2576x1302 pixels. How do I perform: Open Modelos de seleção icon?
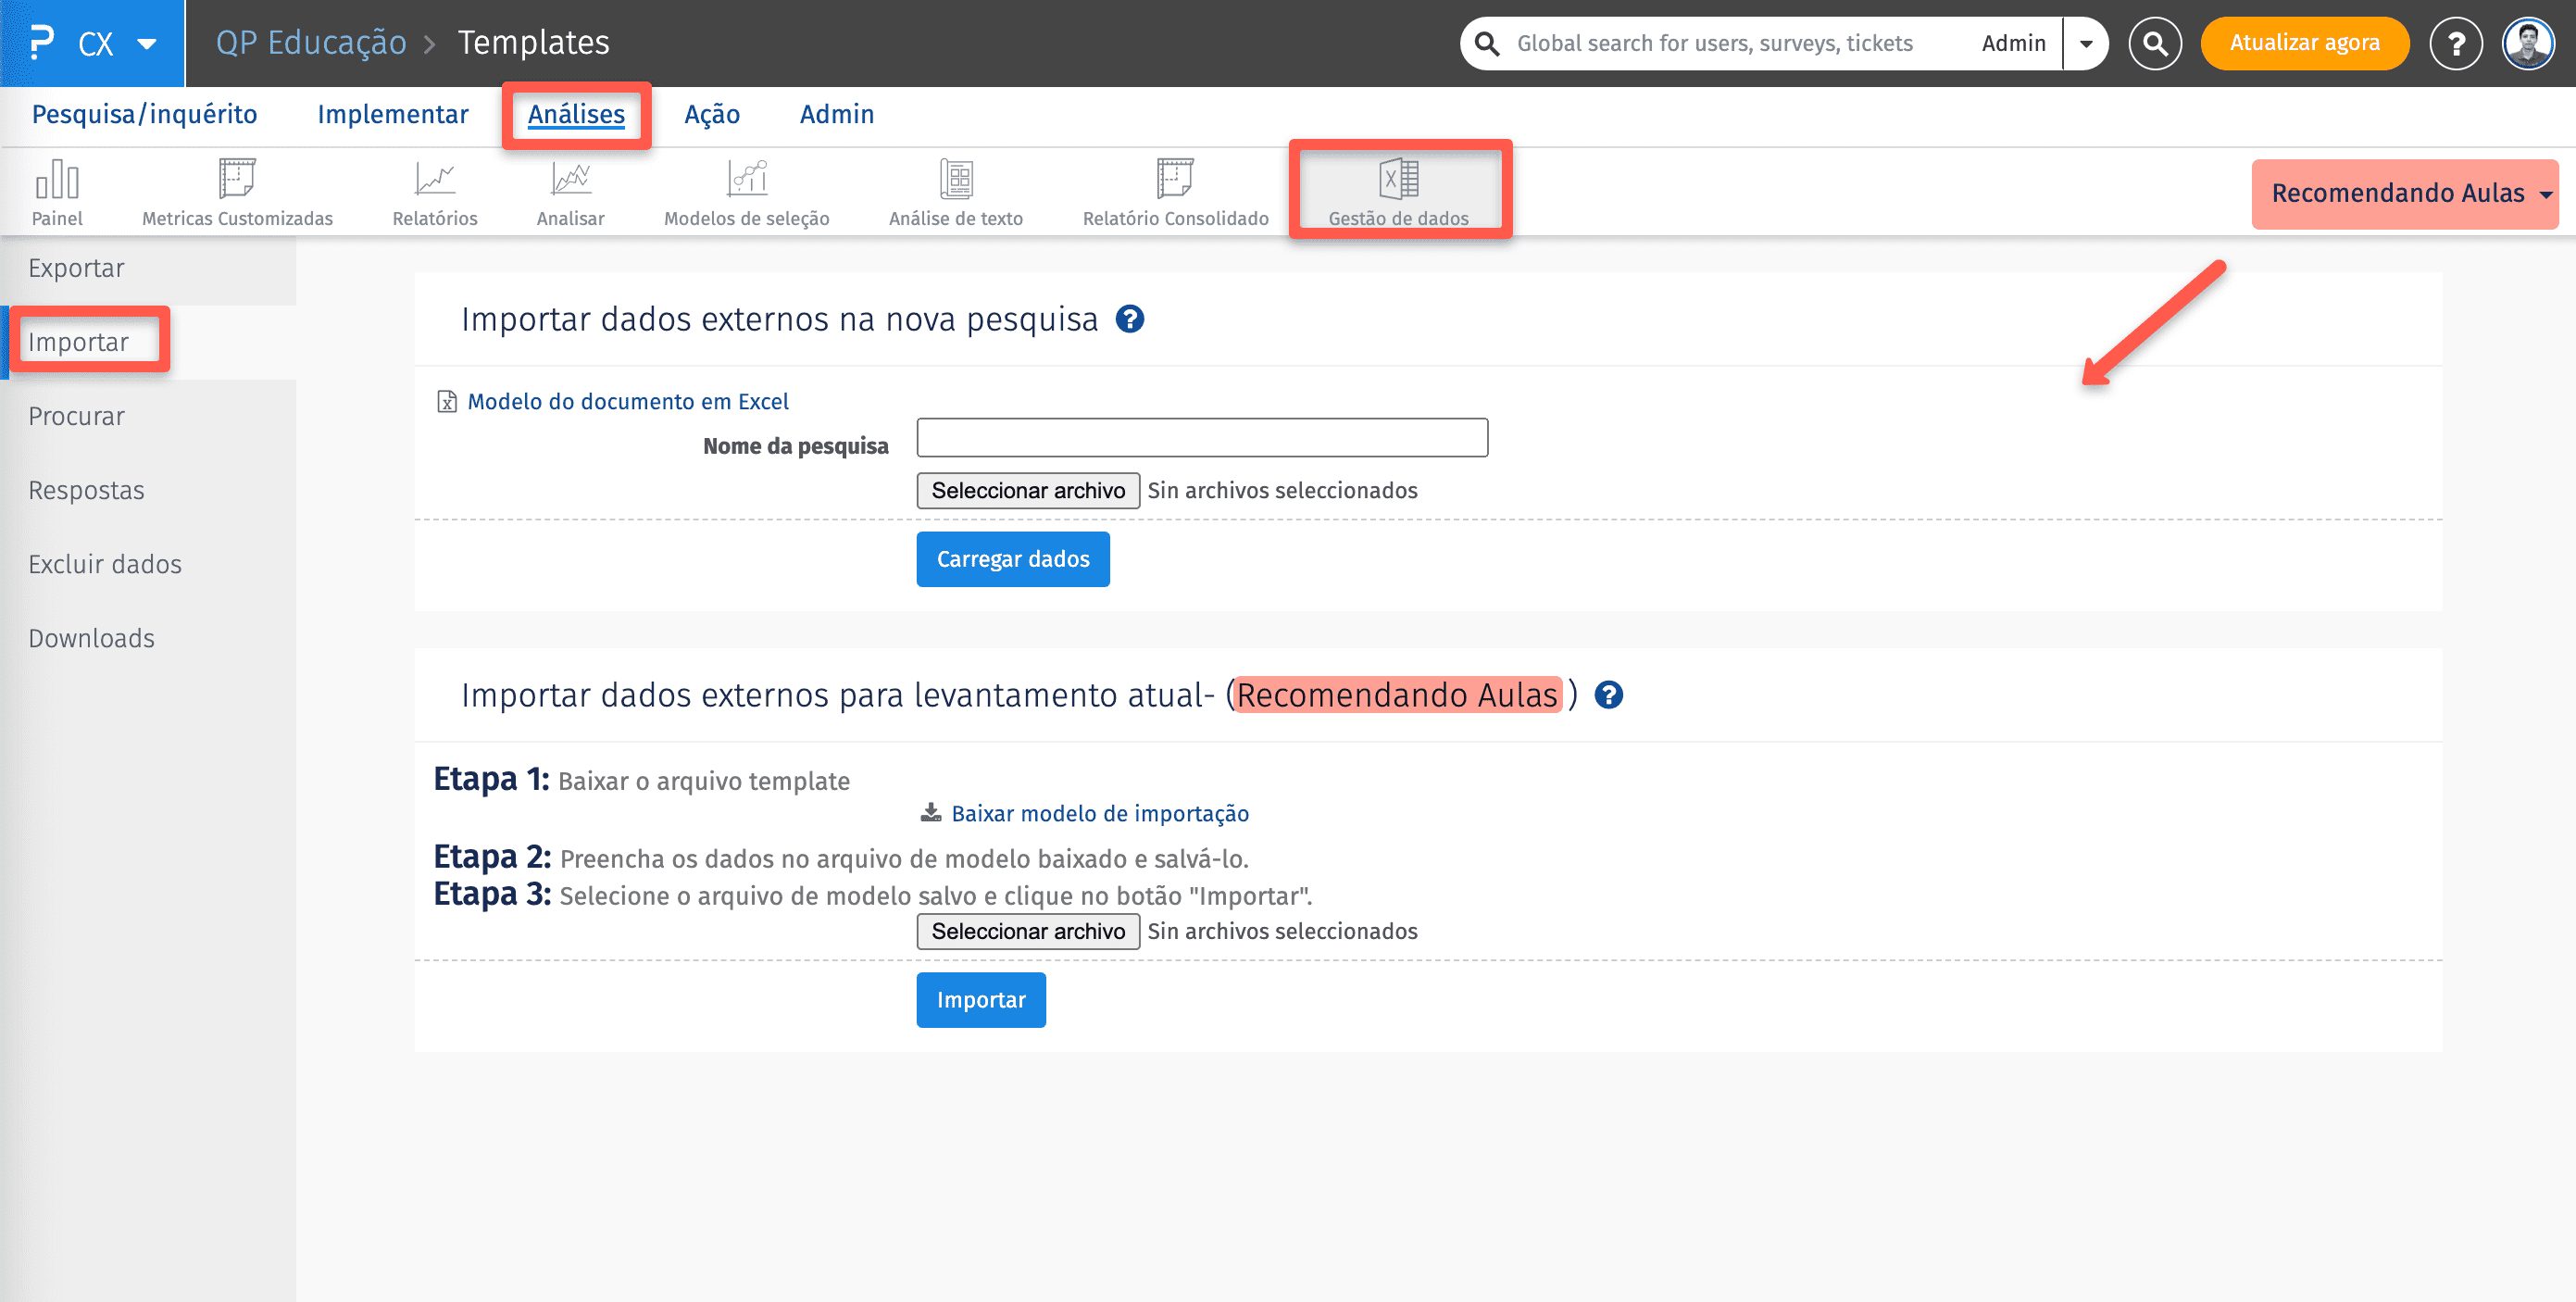746,191
